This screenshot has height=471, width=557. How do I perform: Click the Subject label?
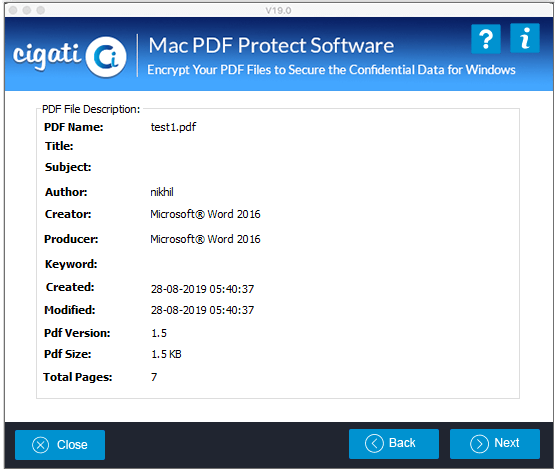(x=68, y=167)
